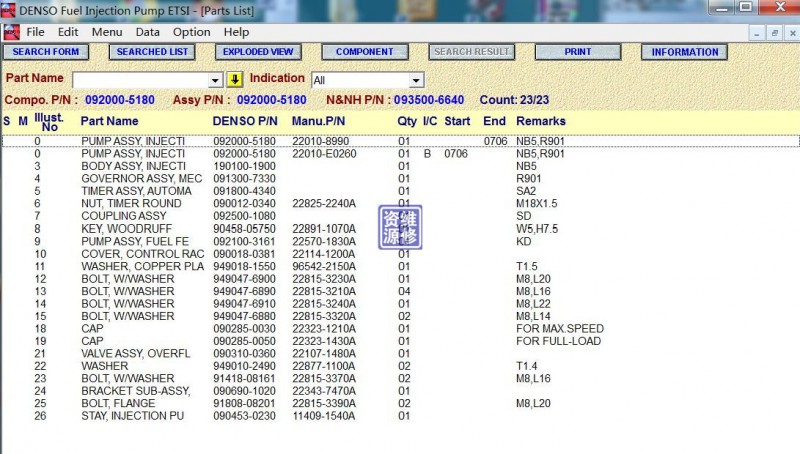Click inside the Part Name input field
Image resolution: width=800 pixels, height=454 pixels.
(141, 80)
